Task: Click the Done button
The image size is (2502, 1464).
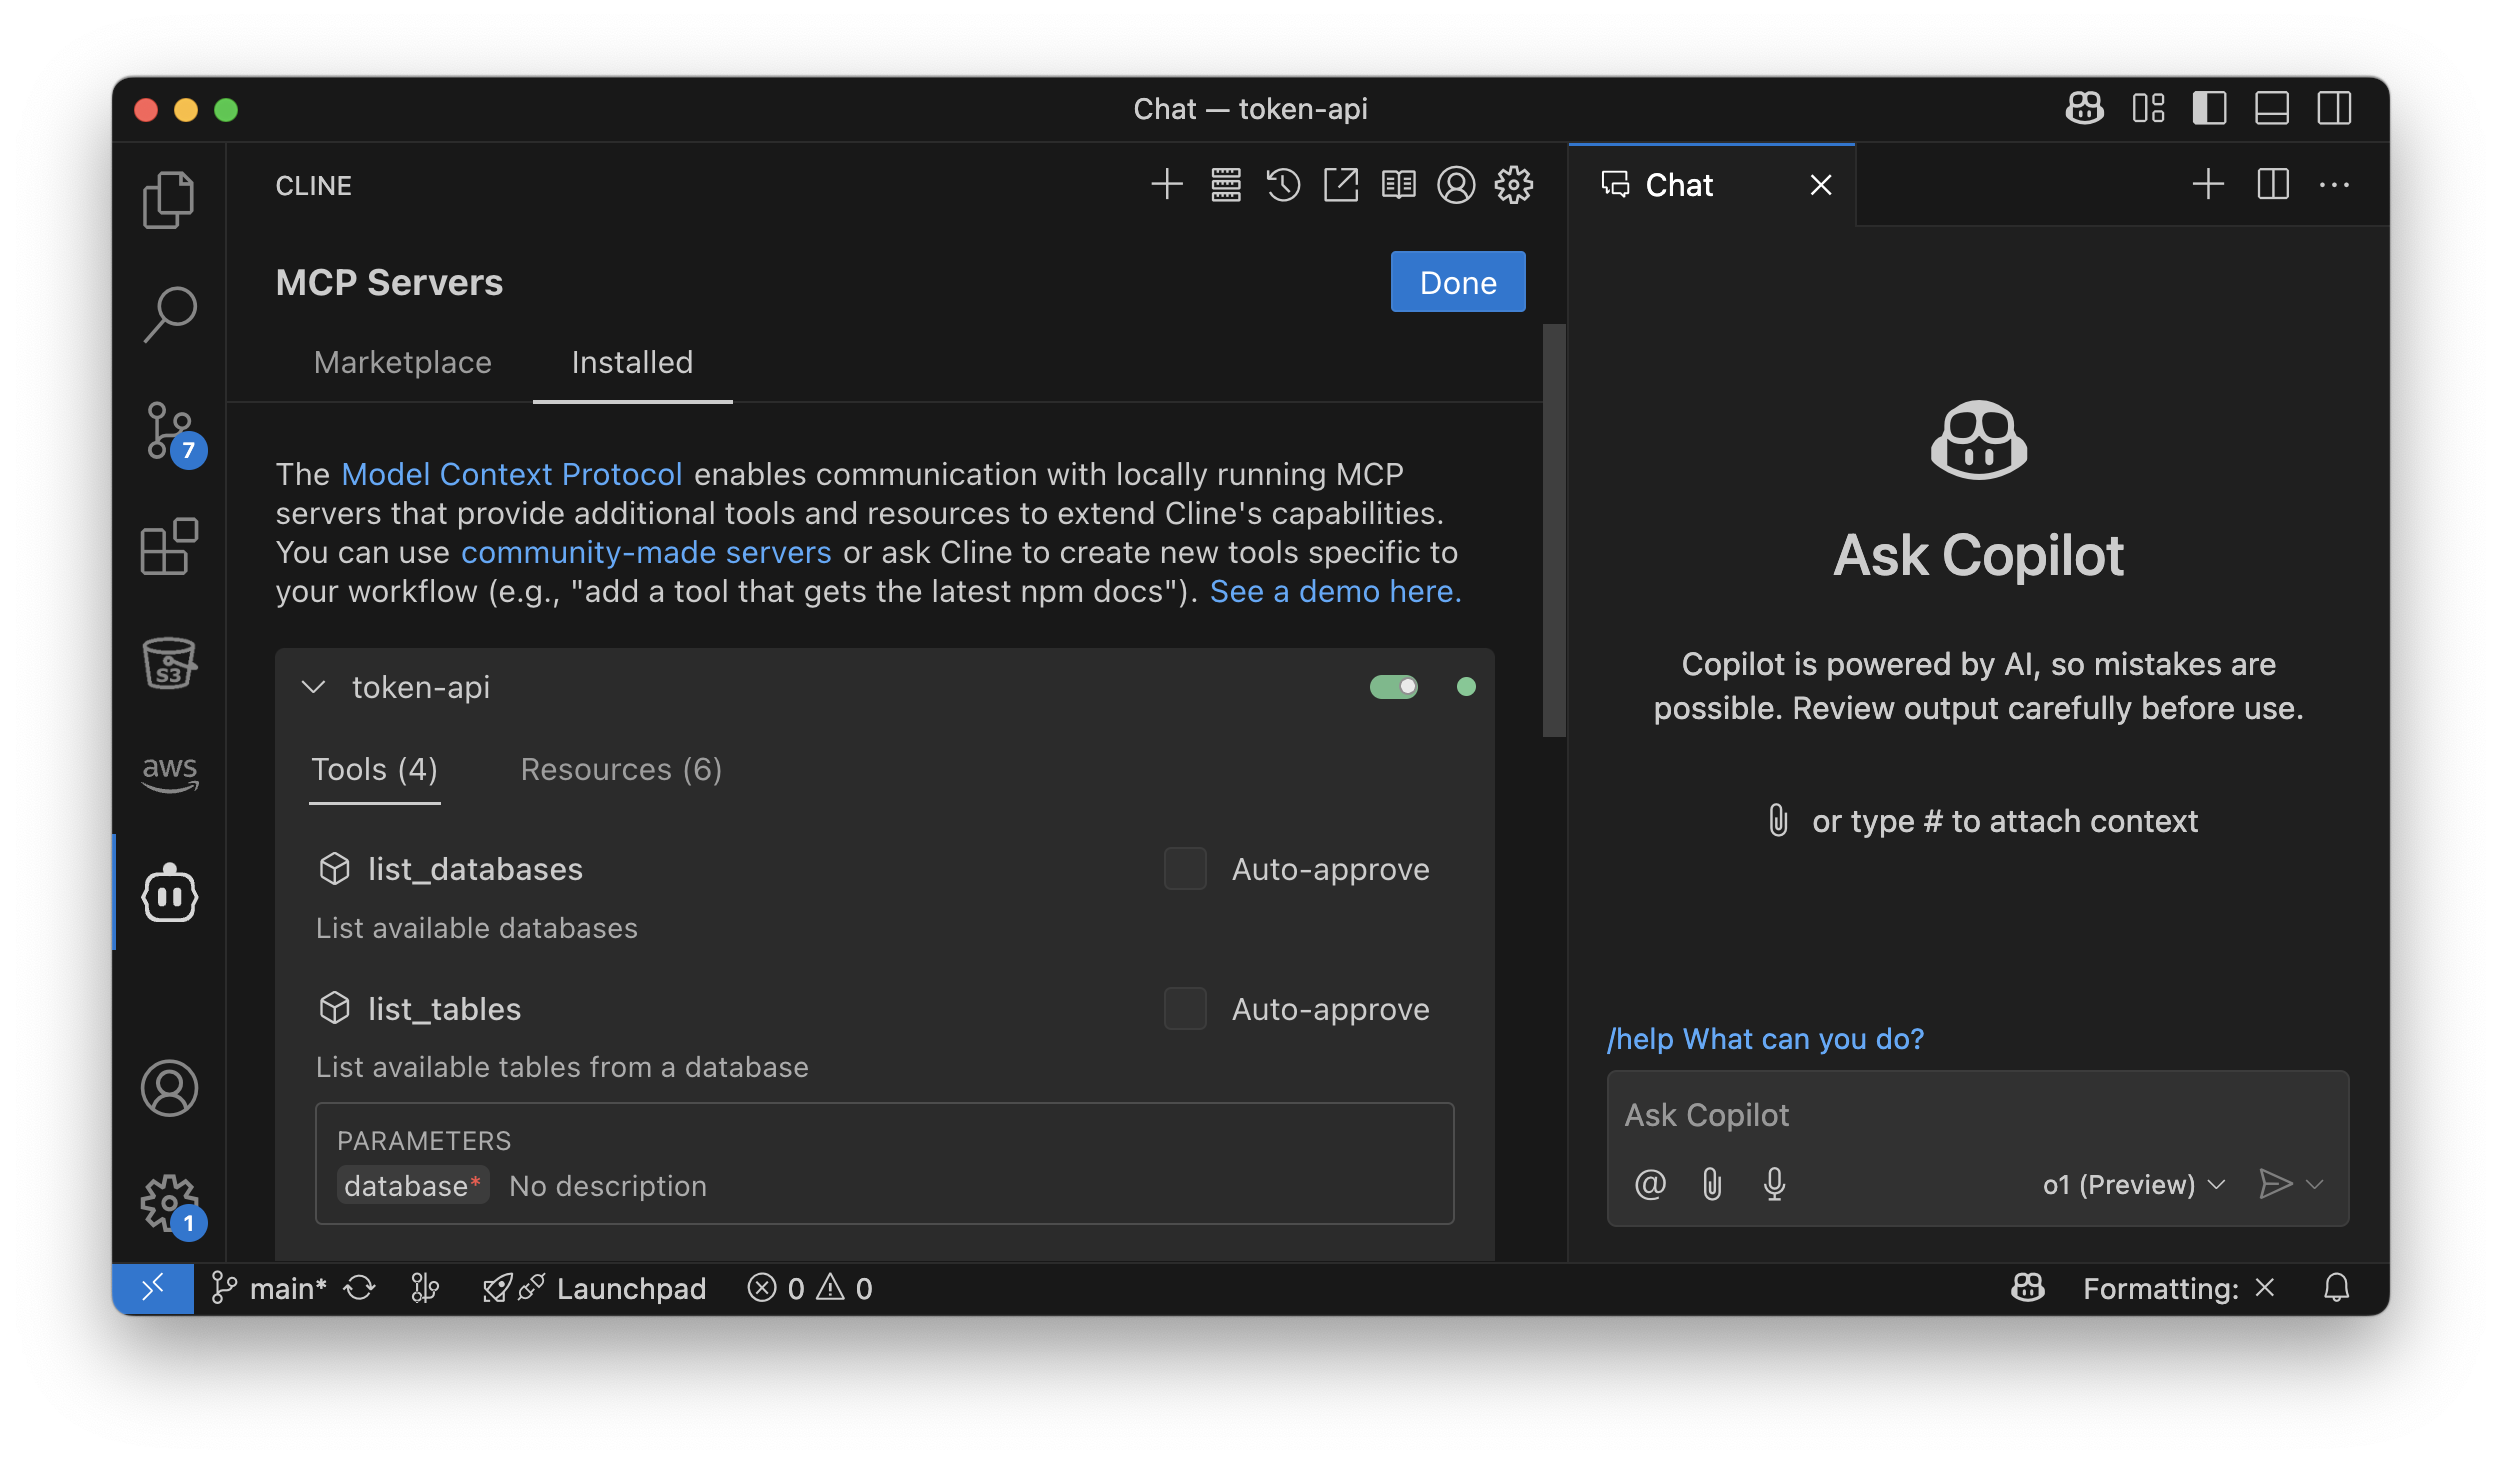Action: [x=1457, y=282]
